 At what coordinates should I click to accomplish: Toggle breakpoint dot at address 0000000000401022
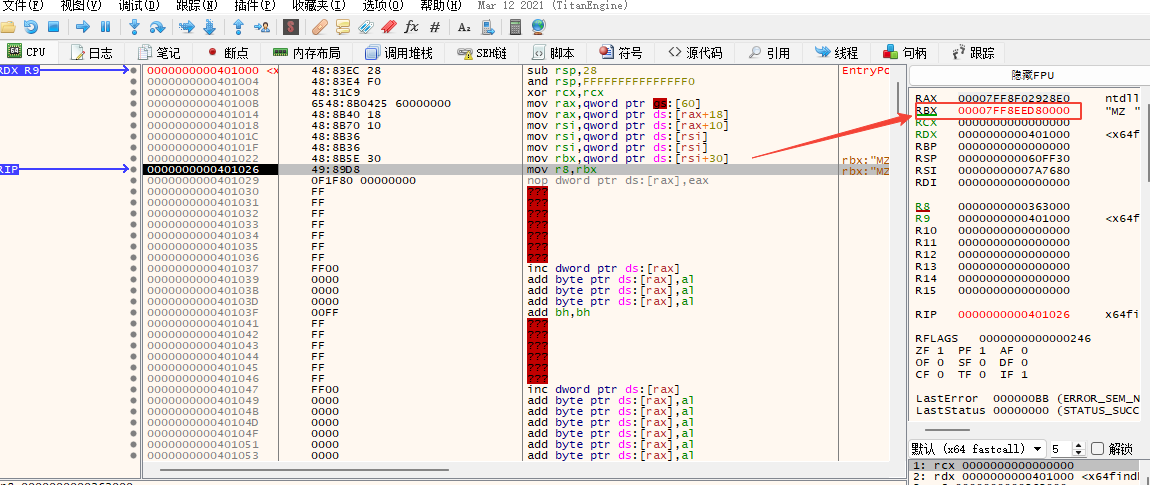[x=133, y=158]
